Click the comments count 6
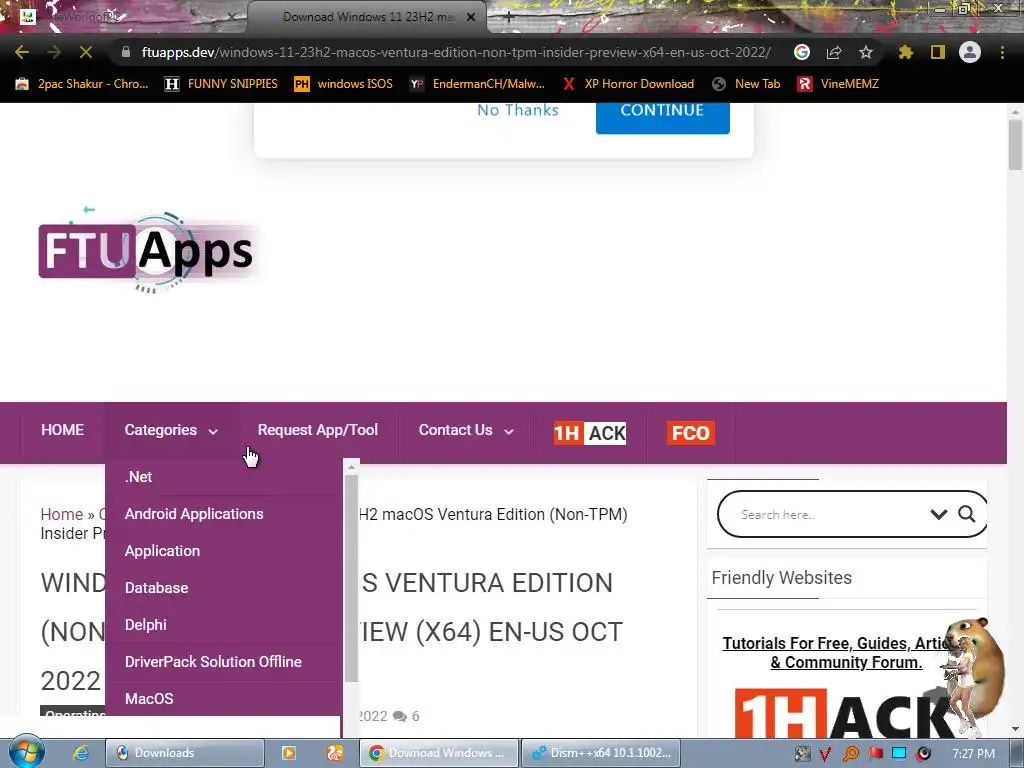 tap(406, 716)
